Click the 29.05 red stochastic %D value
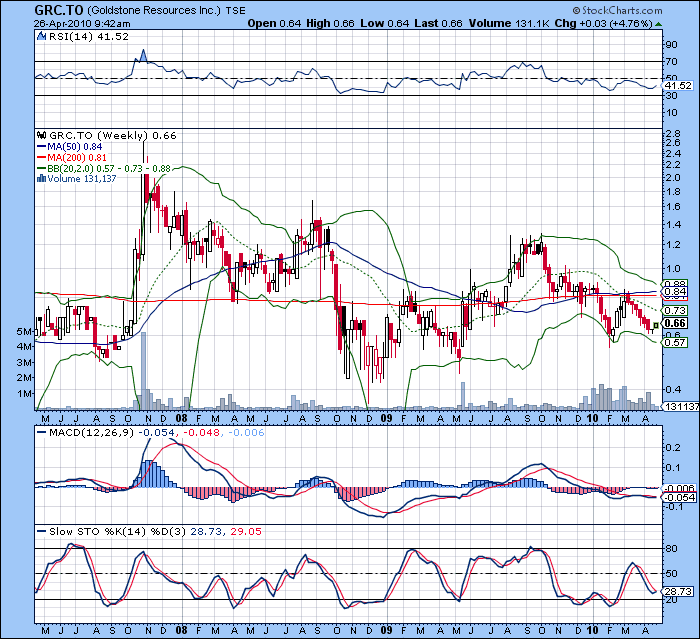 click(x=246, y=531)
